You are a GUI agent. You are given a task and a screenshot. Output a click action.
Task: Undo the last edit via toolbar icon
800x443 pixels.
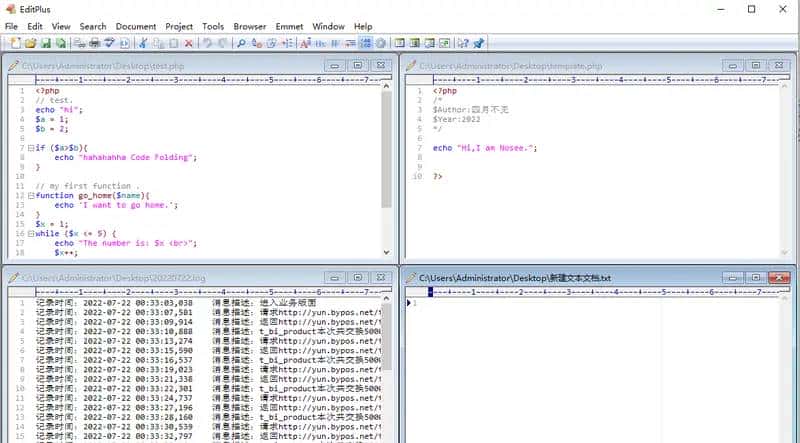coord(207,43)
